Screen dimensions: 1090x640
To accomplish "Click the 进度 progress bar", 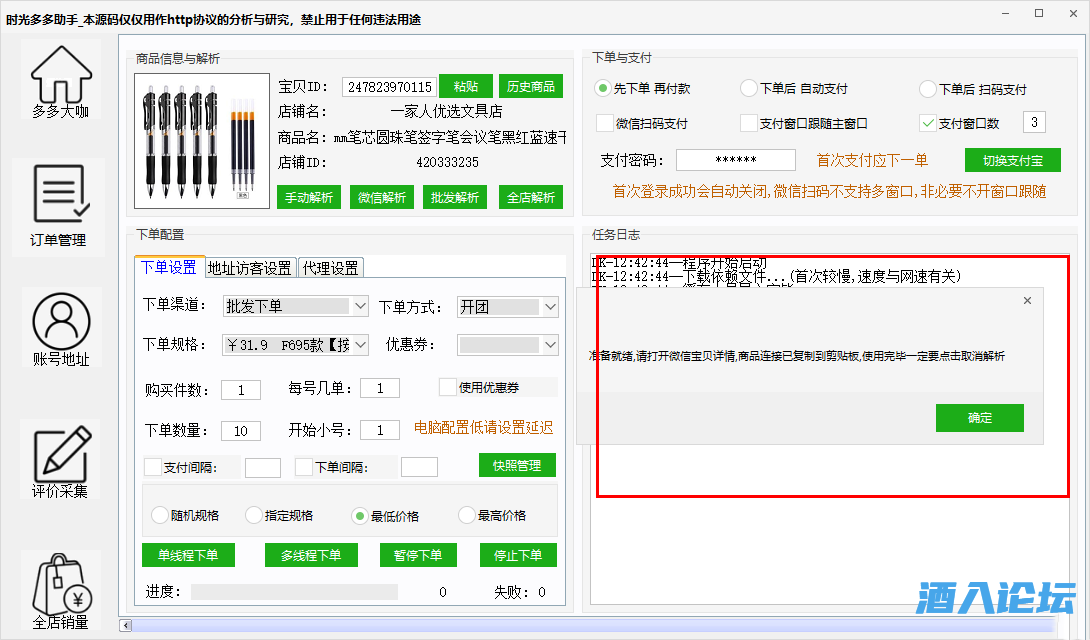I will click(294, 592).
